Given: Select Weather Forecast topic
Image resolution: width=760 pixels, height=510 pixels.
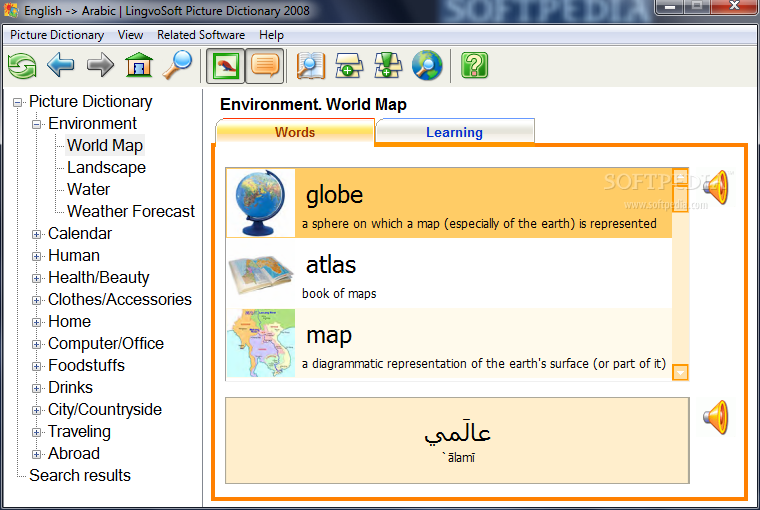Looking at the screenshot, I should (x=131, y=211).
